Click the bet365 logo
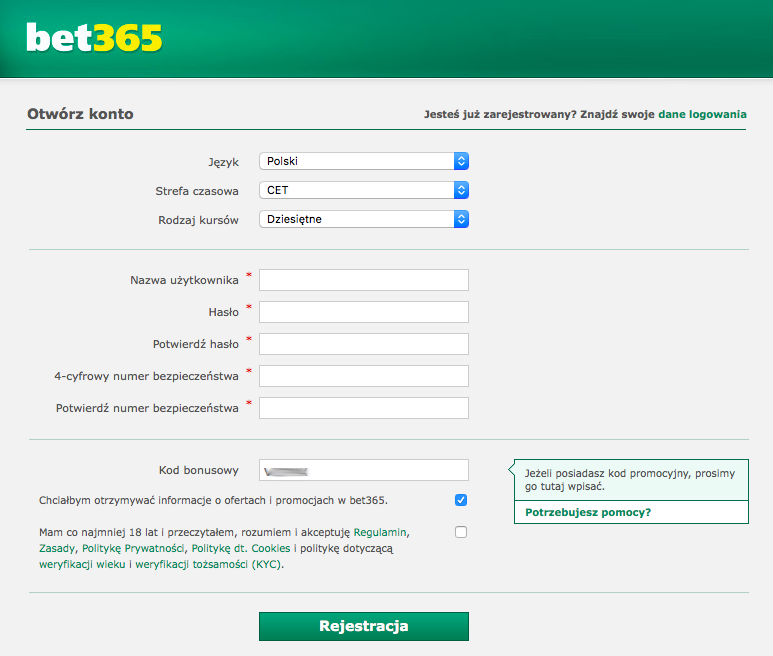Image resolution: width=773 pixels, height=656 pixels. pyautogui.click(x=94, y=37)
